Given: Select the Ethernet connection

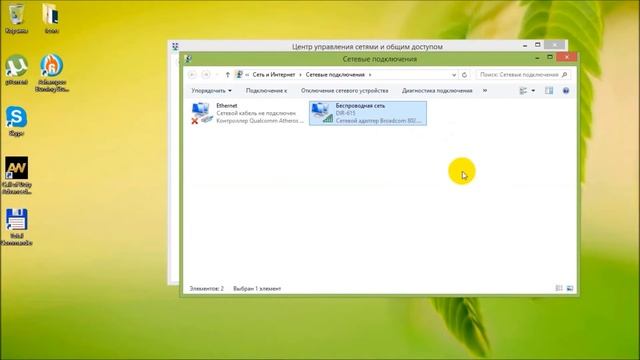Looking at the screenshot, I should click(x=248, y=113).
